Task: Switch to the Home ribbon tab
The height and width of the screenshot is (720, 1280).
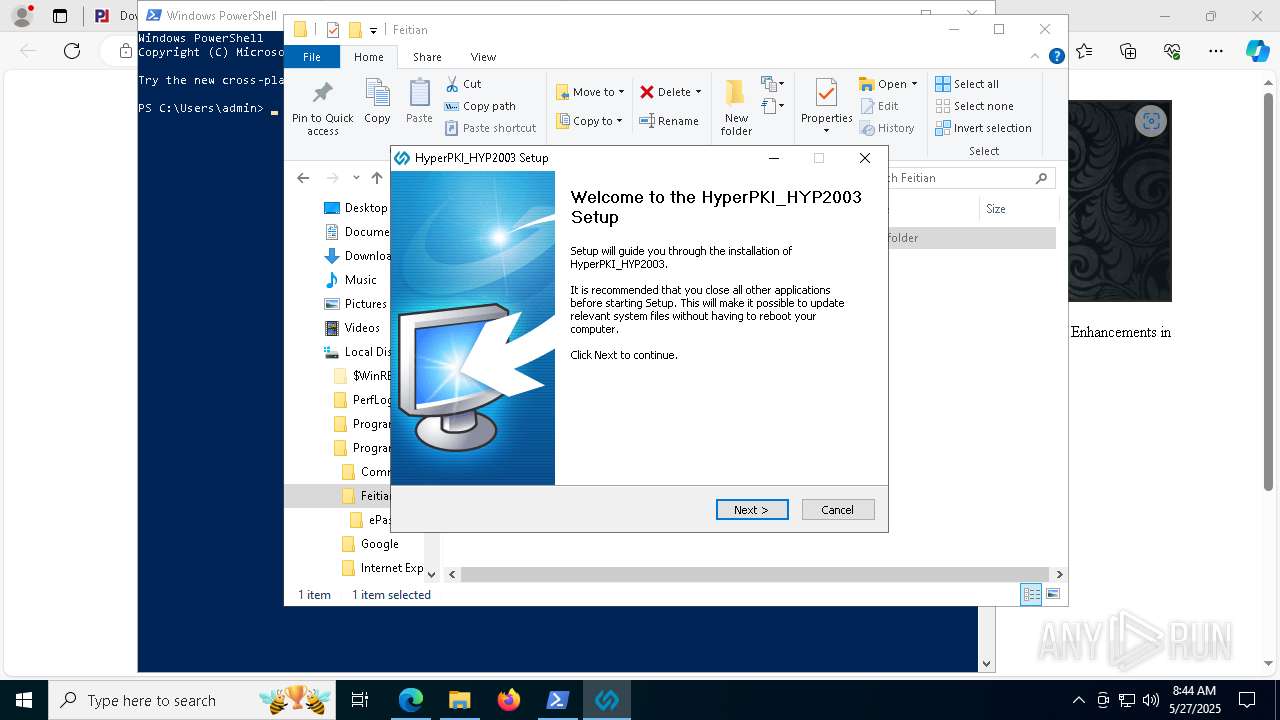Action: pos(368,57)
